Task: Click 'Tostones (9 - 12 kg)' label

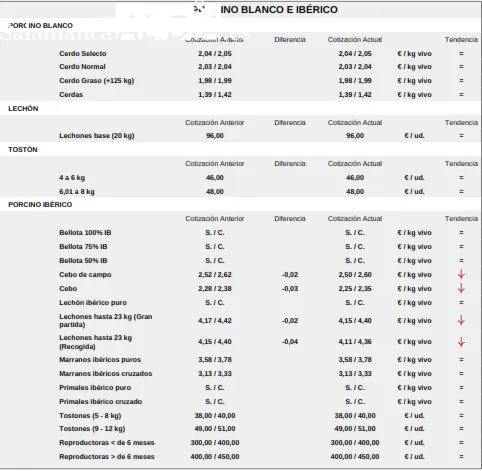Action: coord(92,429)
